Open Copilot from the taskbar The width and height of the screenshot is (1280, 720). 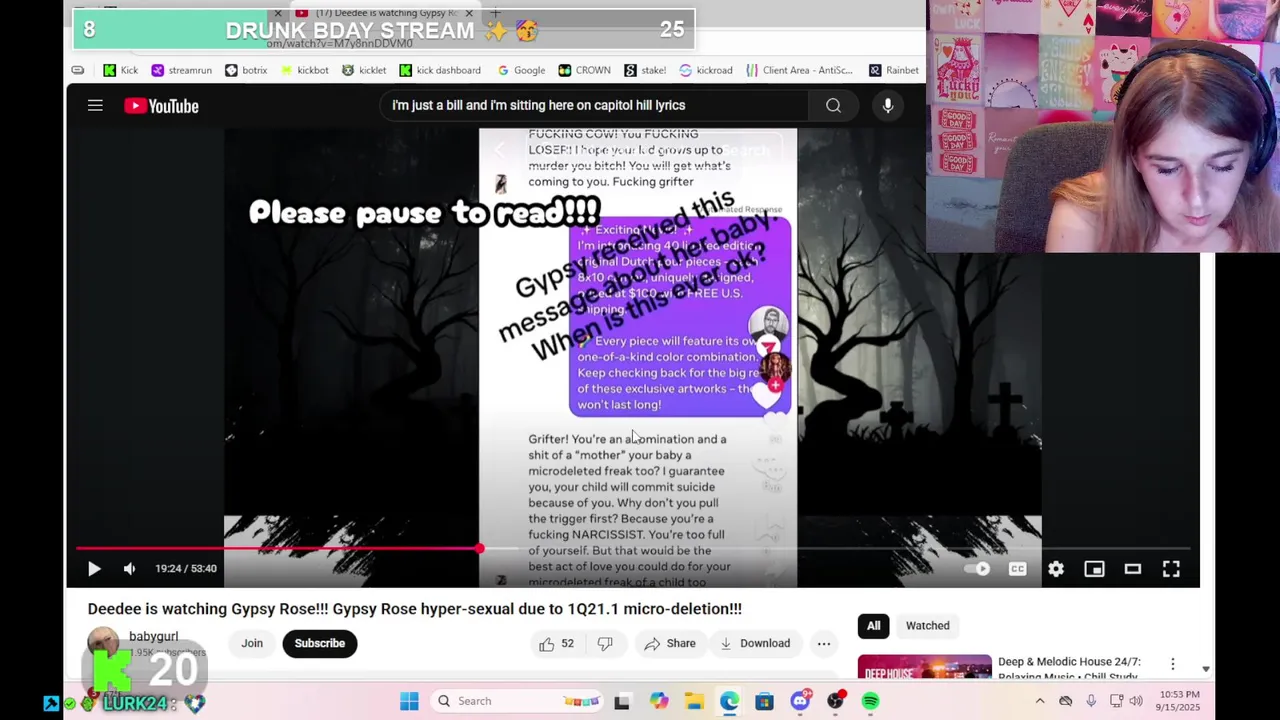point(659,701)
